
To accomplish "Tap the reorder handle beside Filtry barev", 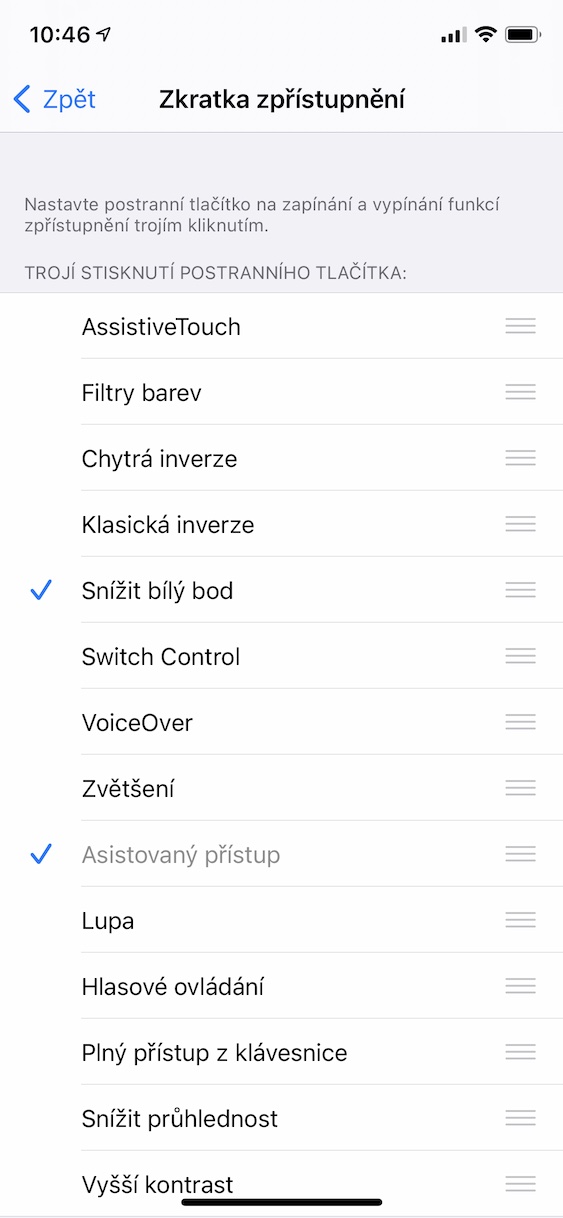I will coord(520,392).
